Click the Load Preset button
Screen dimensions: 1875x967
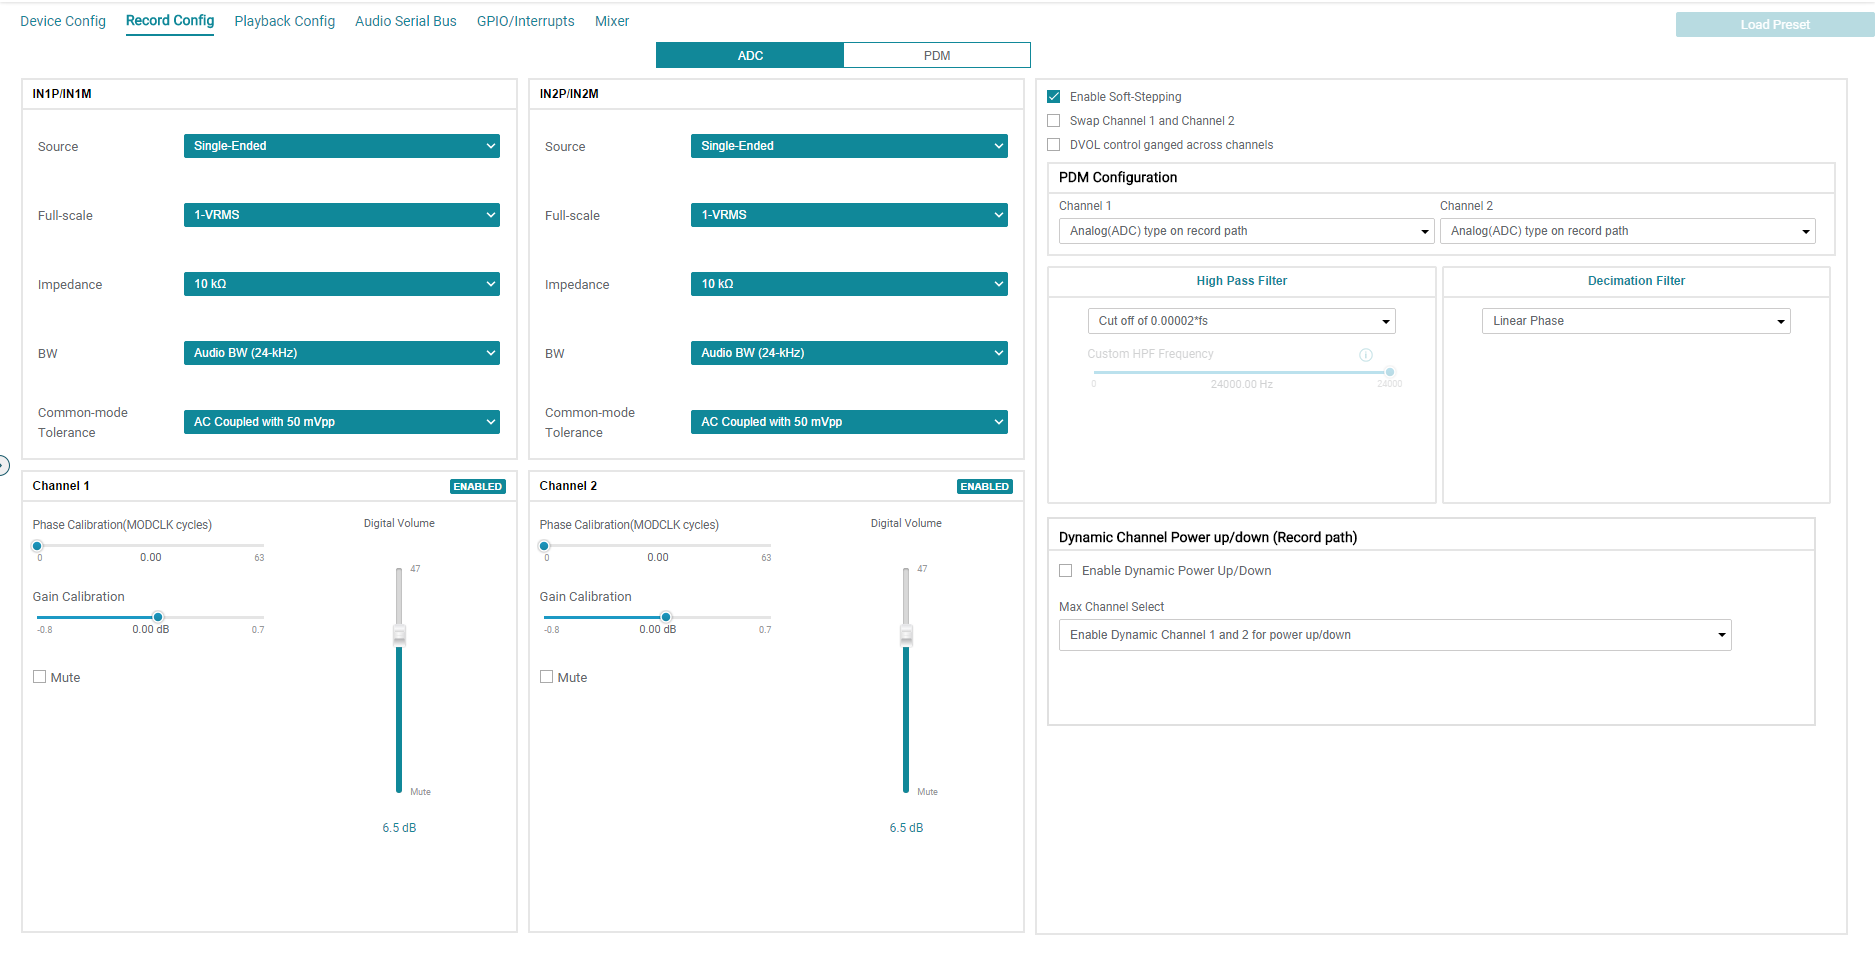pyautogui.click(x=1775, y=25)
